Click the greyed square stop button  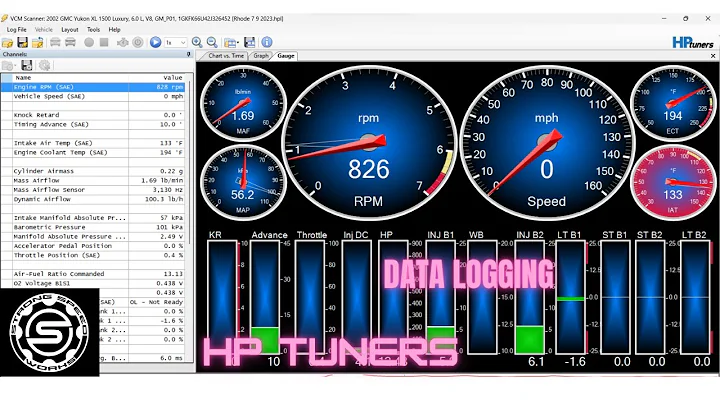[x=104, y=43]
